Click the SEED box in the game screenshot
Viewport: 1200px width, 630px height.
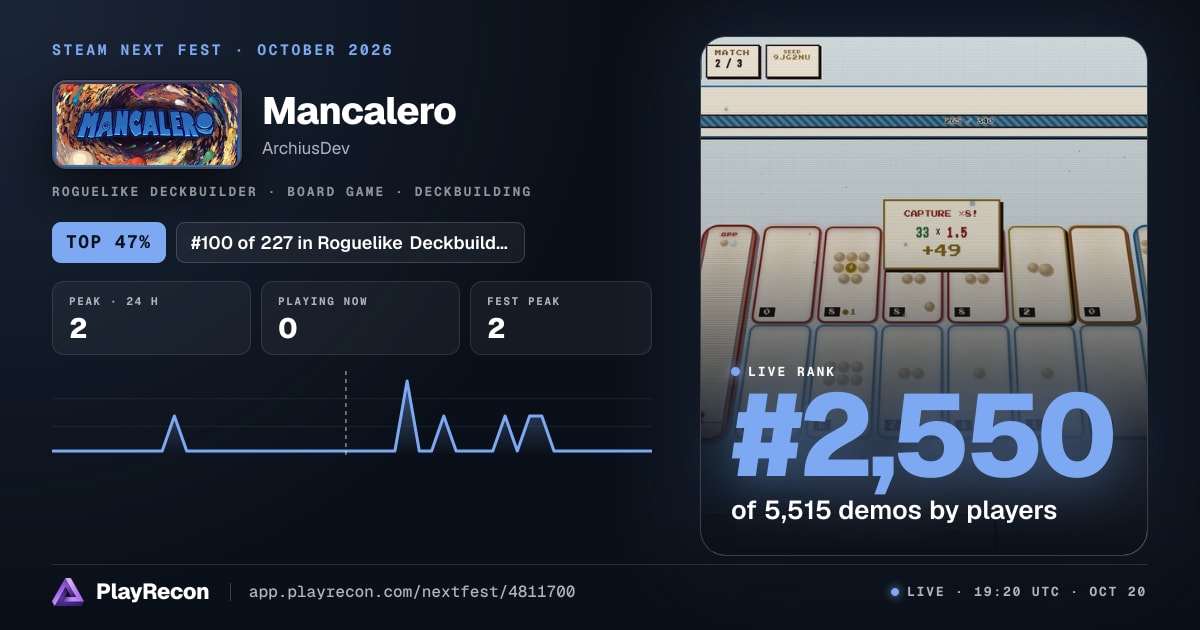[793, 60]
